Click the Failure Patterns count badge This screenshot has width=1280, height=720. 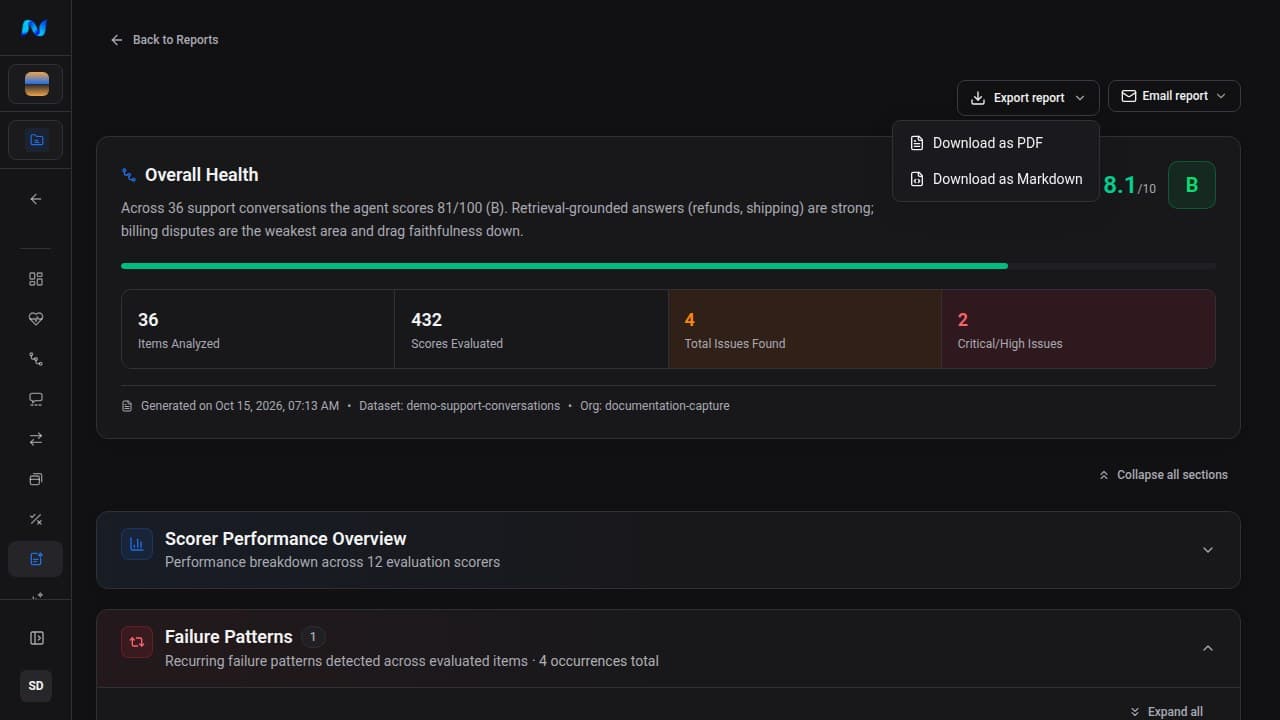[x=313, y=637]
